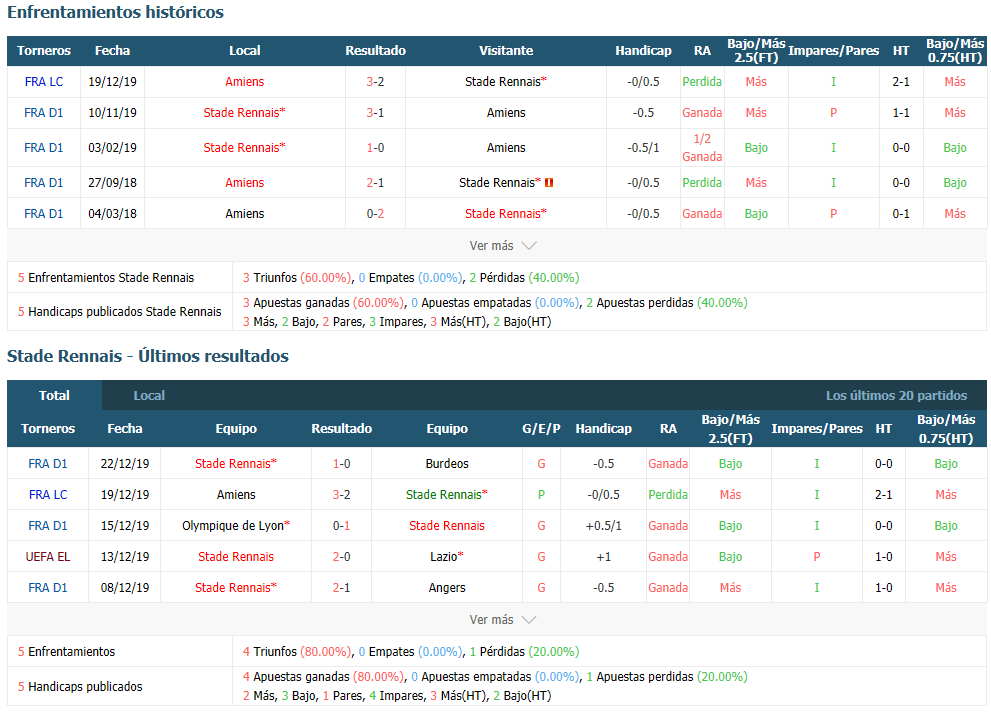The height and width of the screenshot is (712, 991).
Task: Open FRA LC link in the Últimos resultados table
Action: [47, 495]
